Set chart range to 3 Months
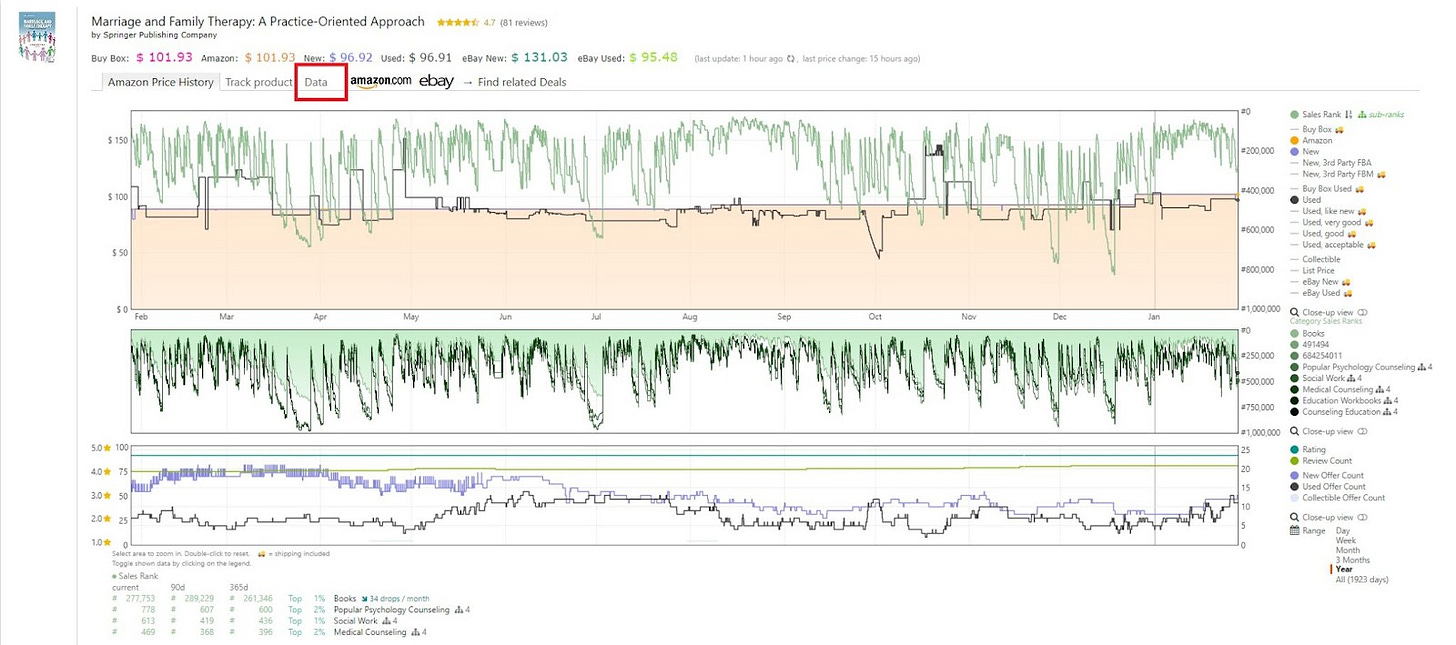 pyautogui.click(x=1353, y=560)
